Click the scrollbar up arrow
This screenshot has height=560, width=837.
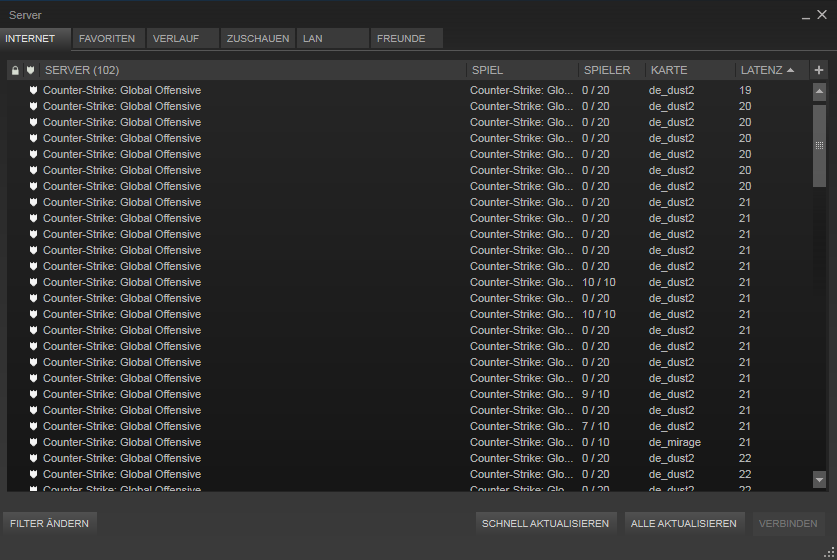819,91
